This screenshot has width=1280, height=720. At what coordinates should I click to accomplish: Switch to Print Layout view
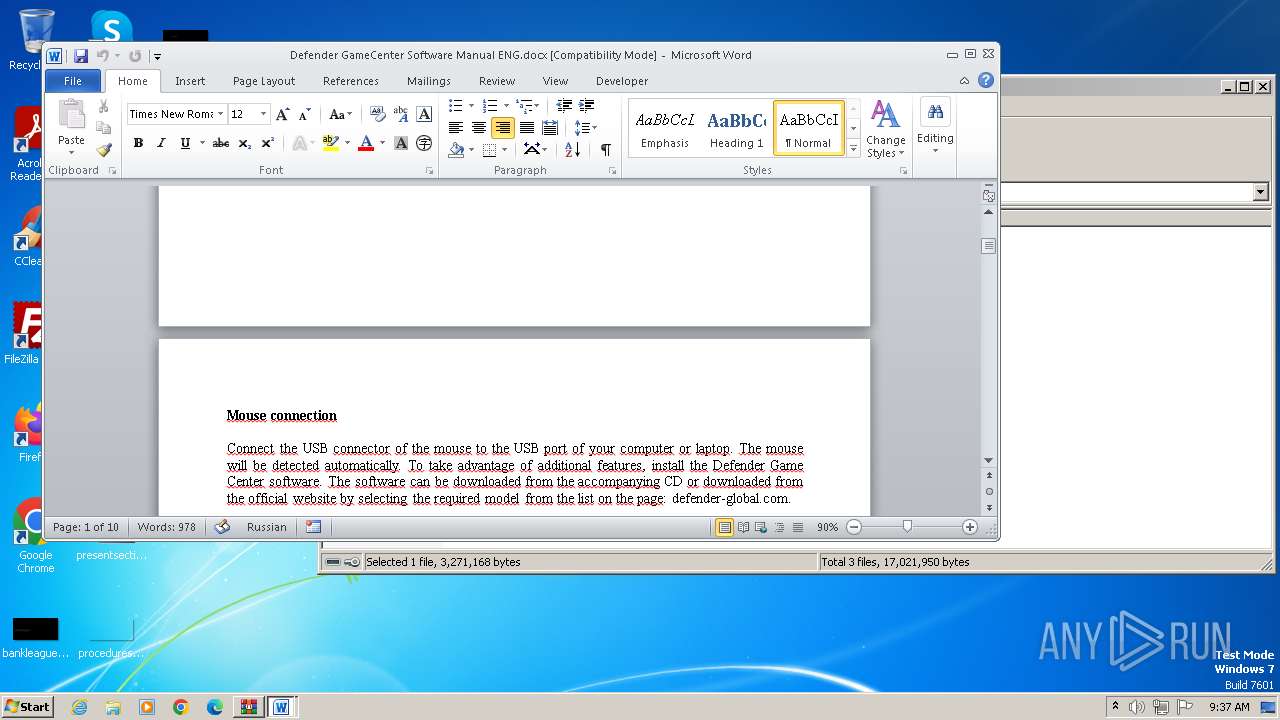point(725,527)
